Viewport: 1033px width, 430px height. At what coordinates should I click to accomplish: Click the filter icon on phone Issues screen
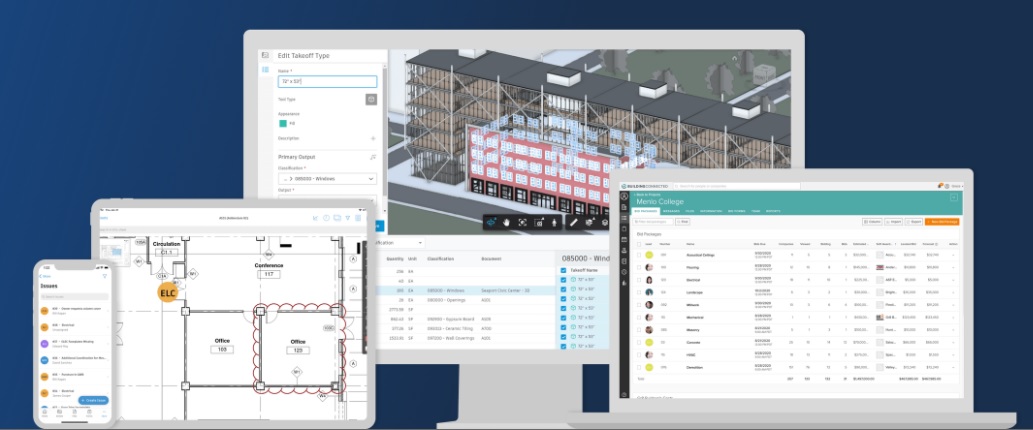(x=104, y=276)
